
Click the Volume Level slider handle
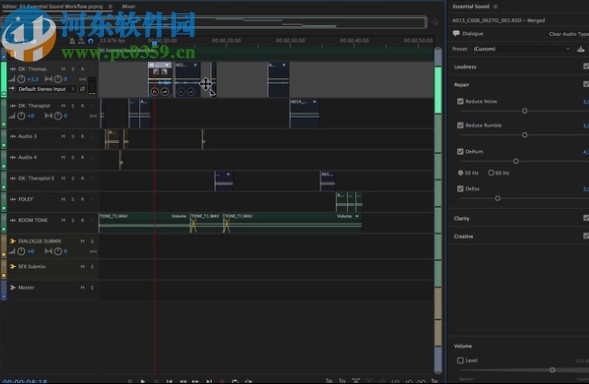click(552, 370)
